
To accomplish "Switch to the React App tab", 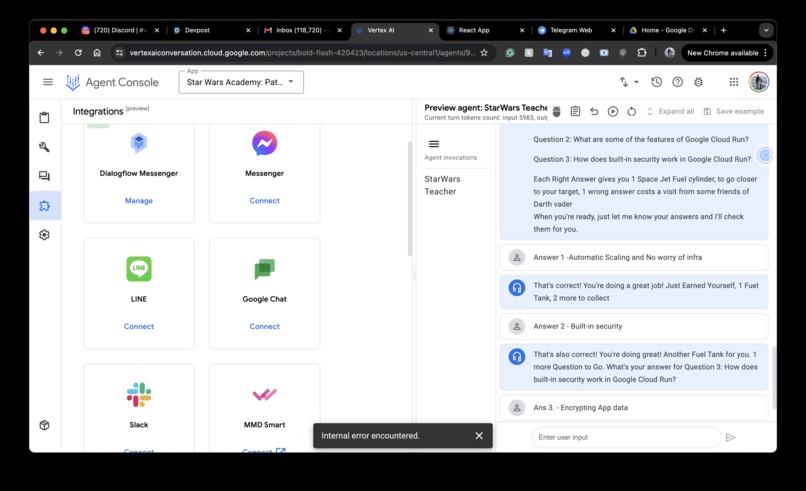I will (x=485, y=30).
